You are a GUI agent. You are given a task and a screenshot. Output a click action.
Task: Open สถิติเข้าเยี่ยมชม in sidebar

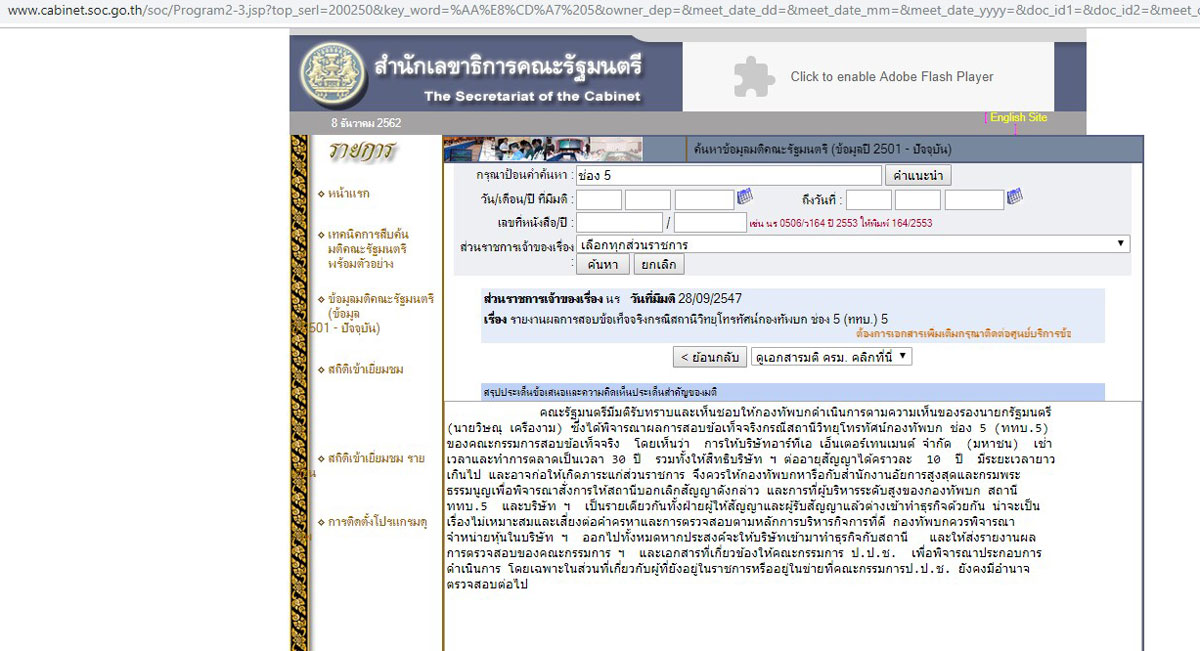tap(366, 369)
